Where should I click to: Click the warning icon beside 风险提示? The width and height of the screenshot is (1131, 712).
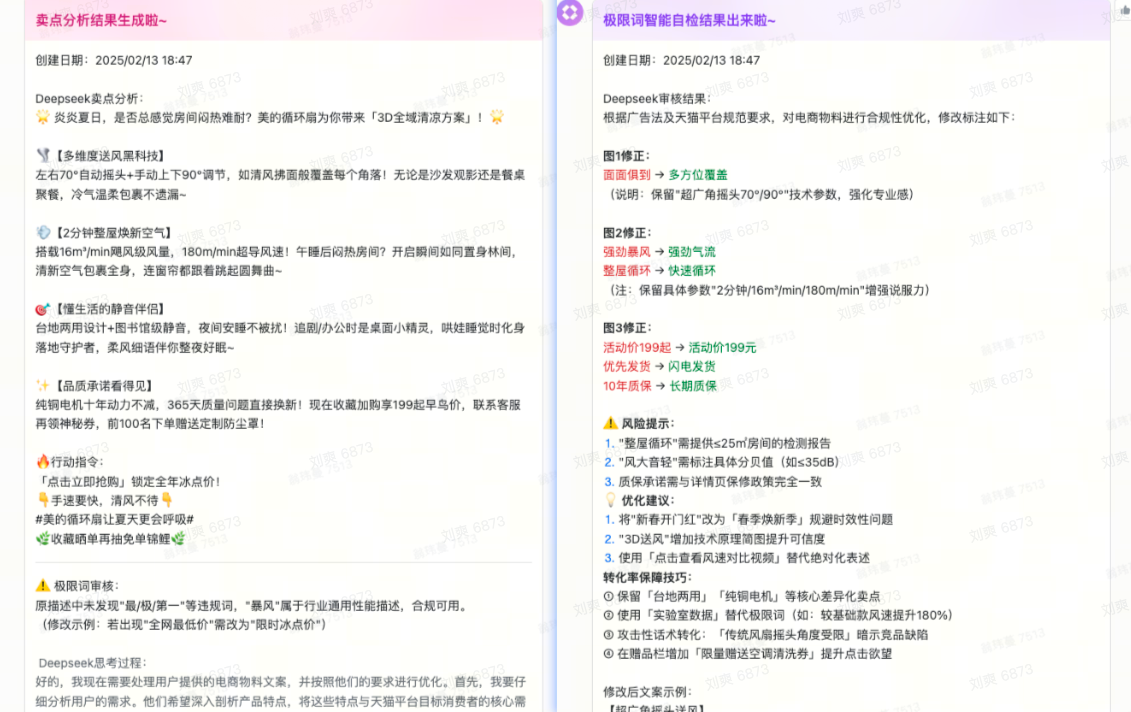pos(611,424)
